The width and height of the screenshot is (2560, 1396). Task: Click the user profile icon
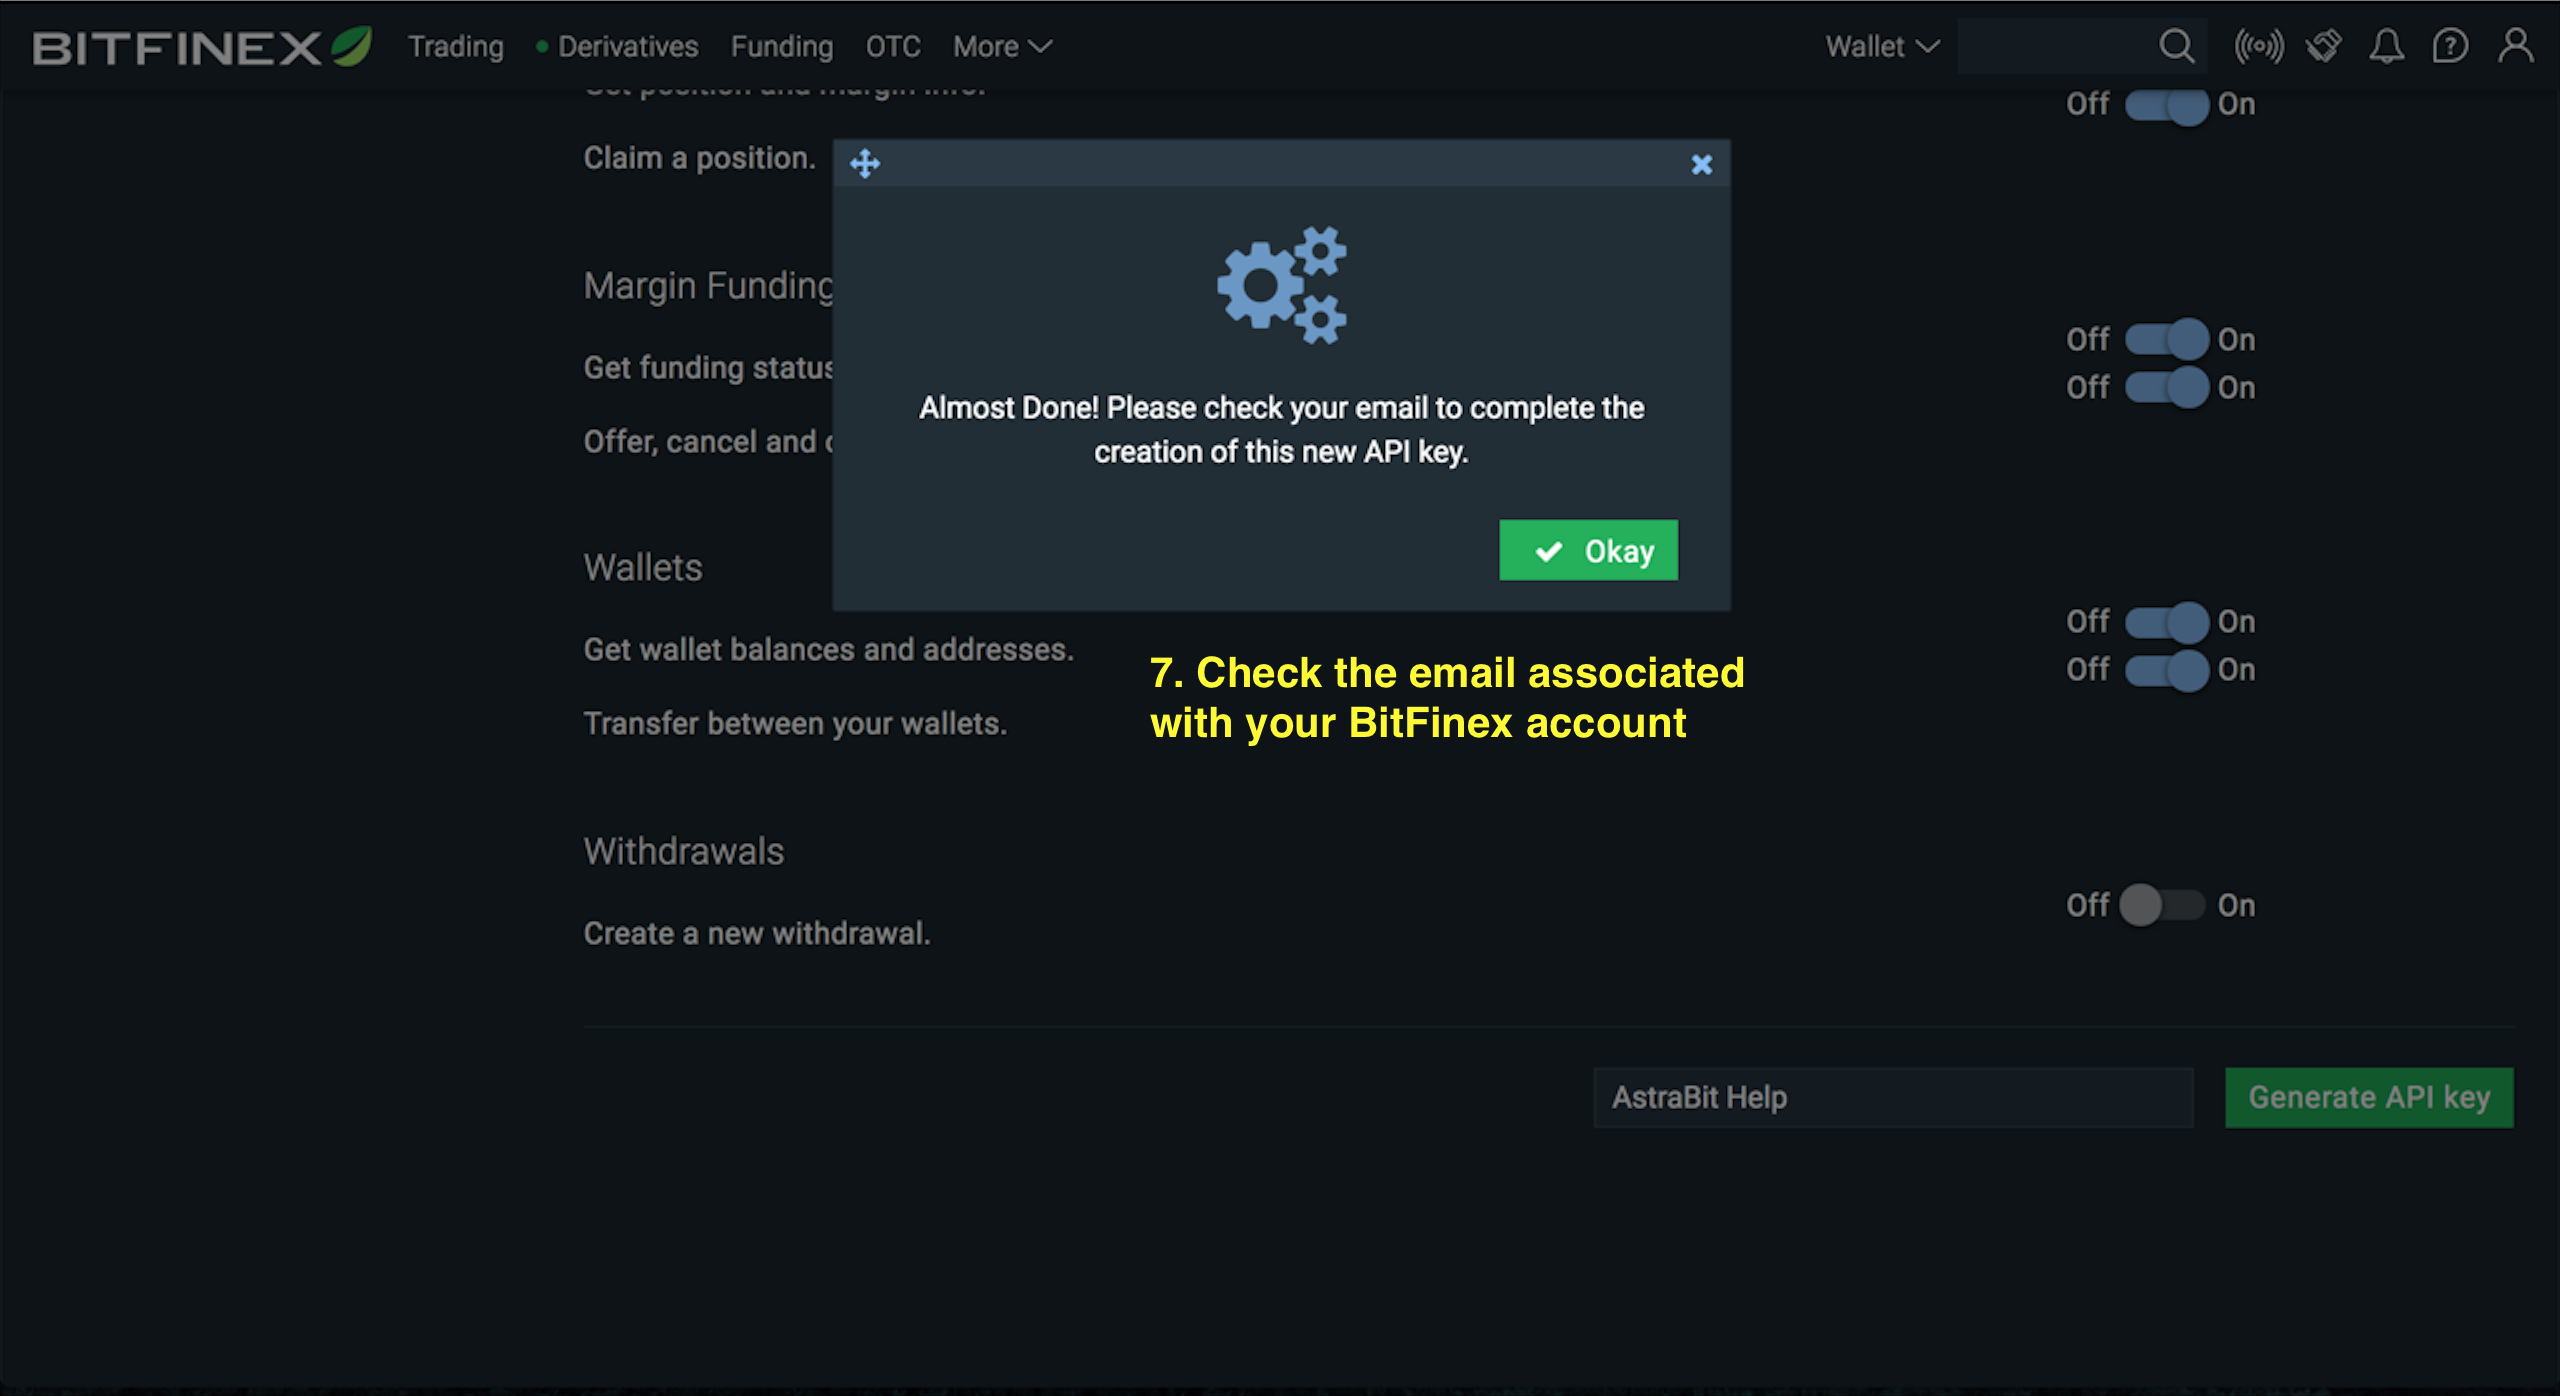(2514, 46)
